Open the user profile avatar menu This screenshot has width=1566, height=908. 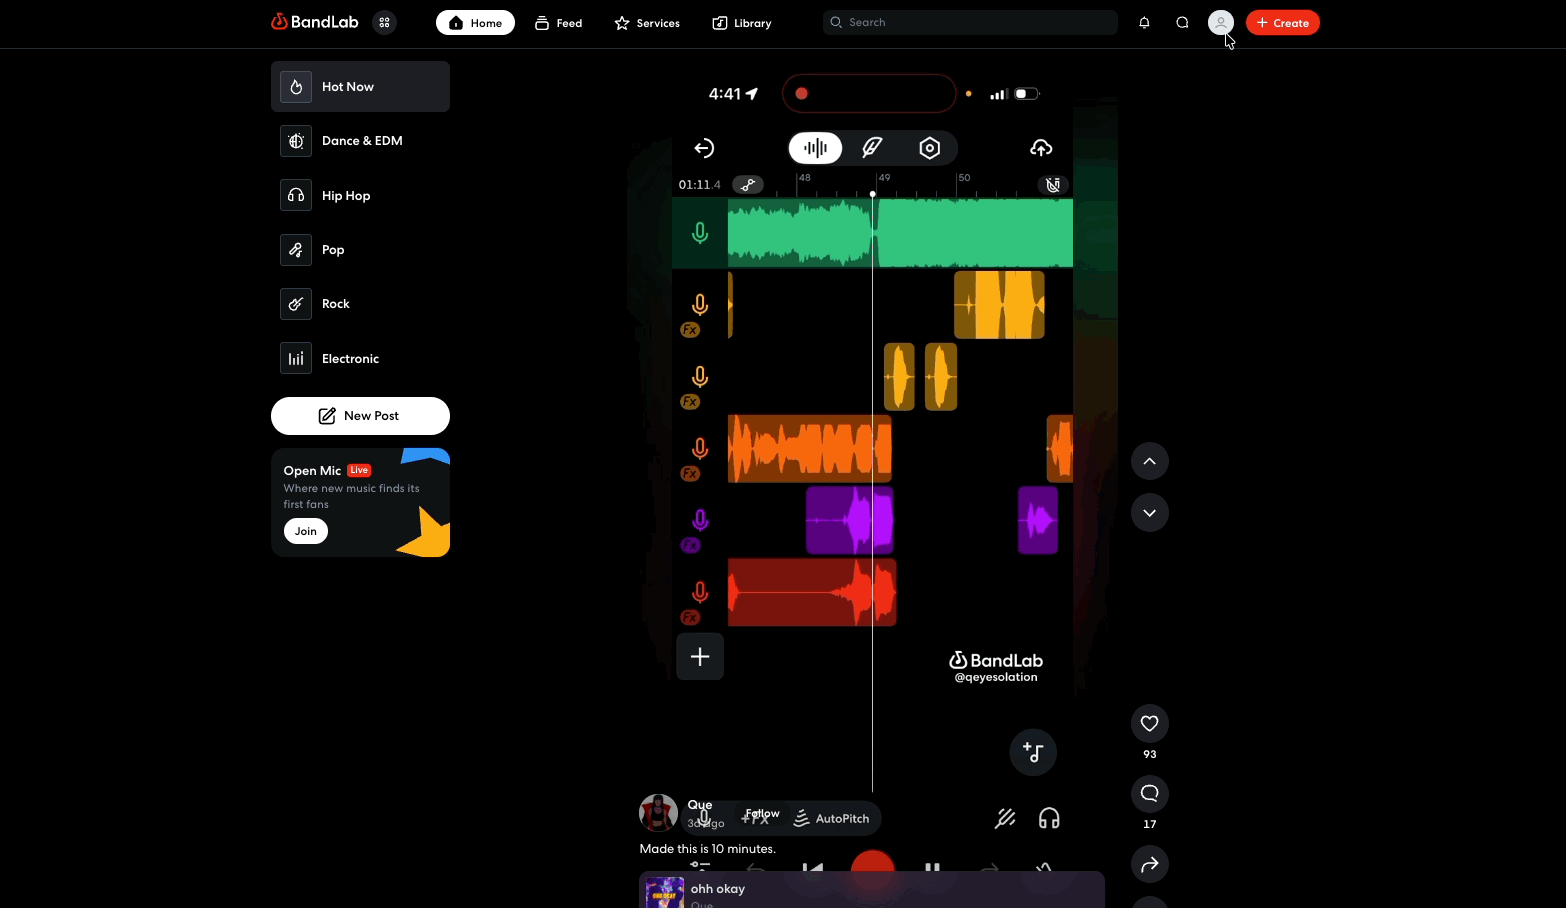[1221, 23]
